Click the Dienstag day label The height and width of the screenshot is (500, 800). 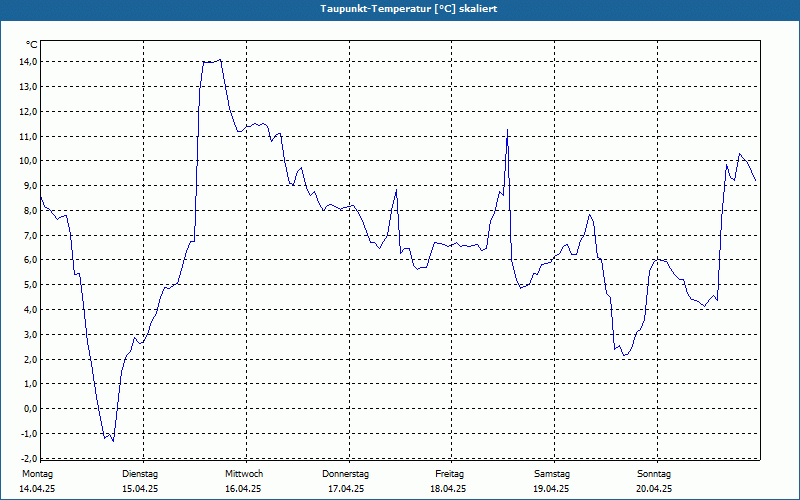[140, 474]
